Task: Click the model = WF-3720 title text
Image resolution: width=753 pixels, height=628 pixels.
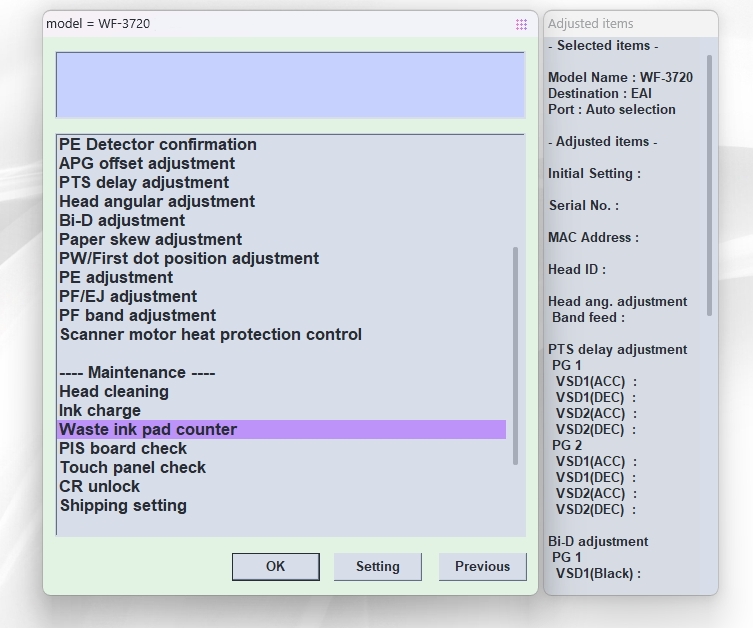Action: pyautogui.click(x=98, y=24)
